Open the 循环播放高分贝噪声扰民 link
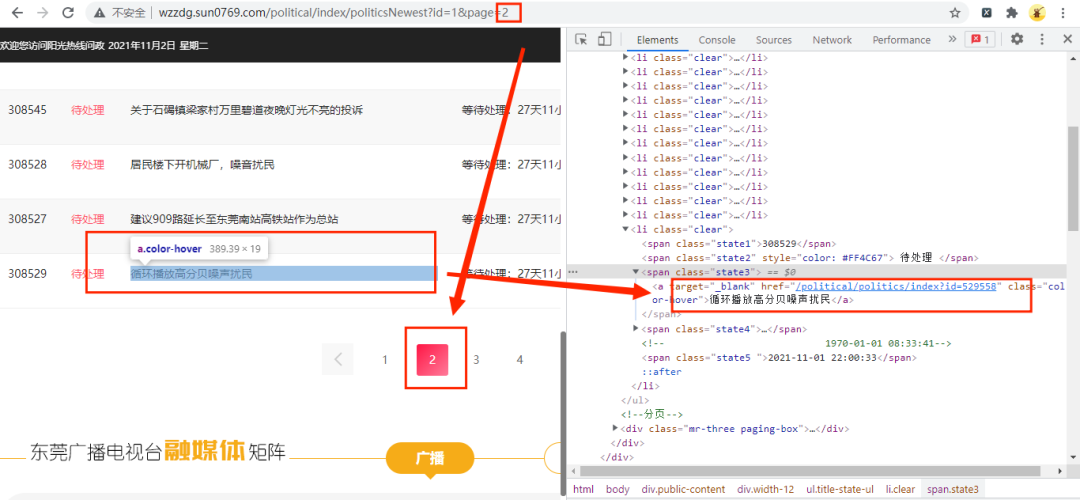Viewport: 1080px width, 500px height. [191, 274]
